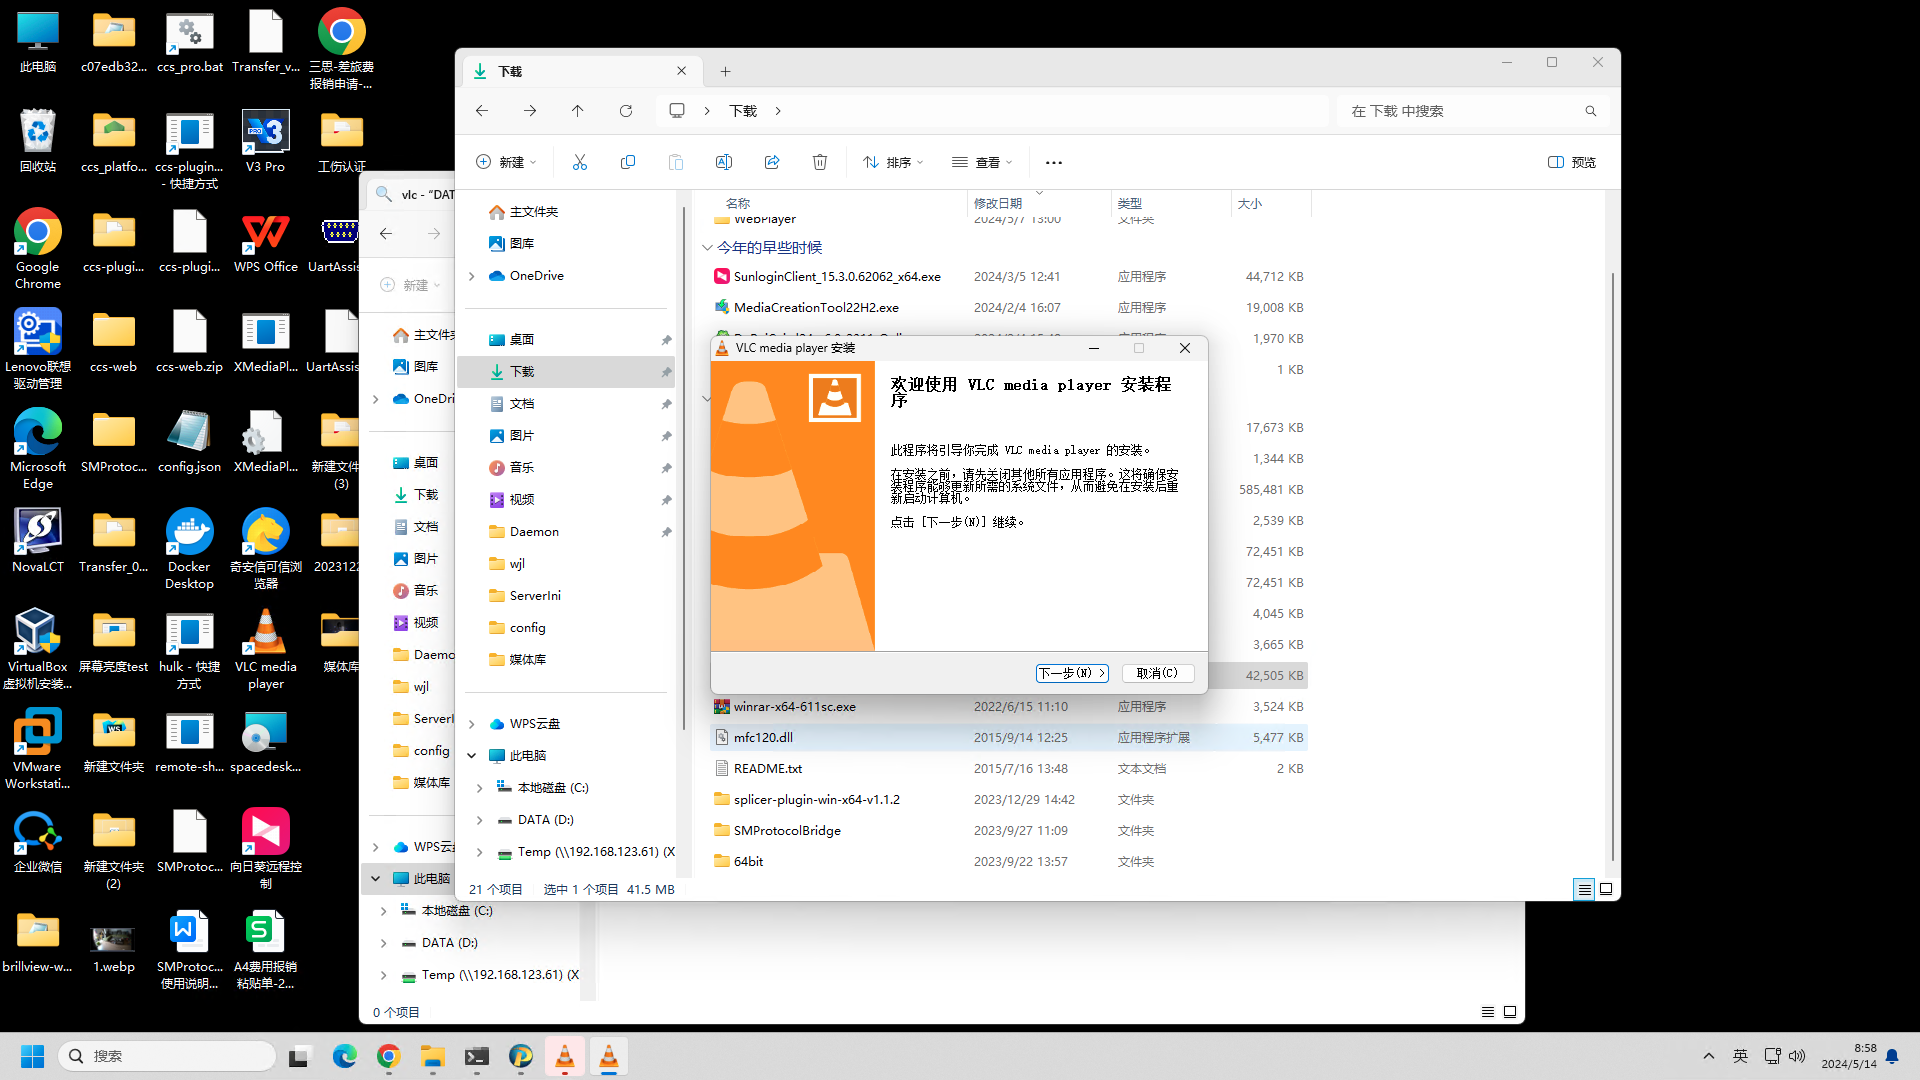Open WPS Office desktop icon

point(265,241)
